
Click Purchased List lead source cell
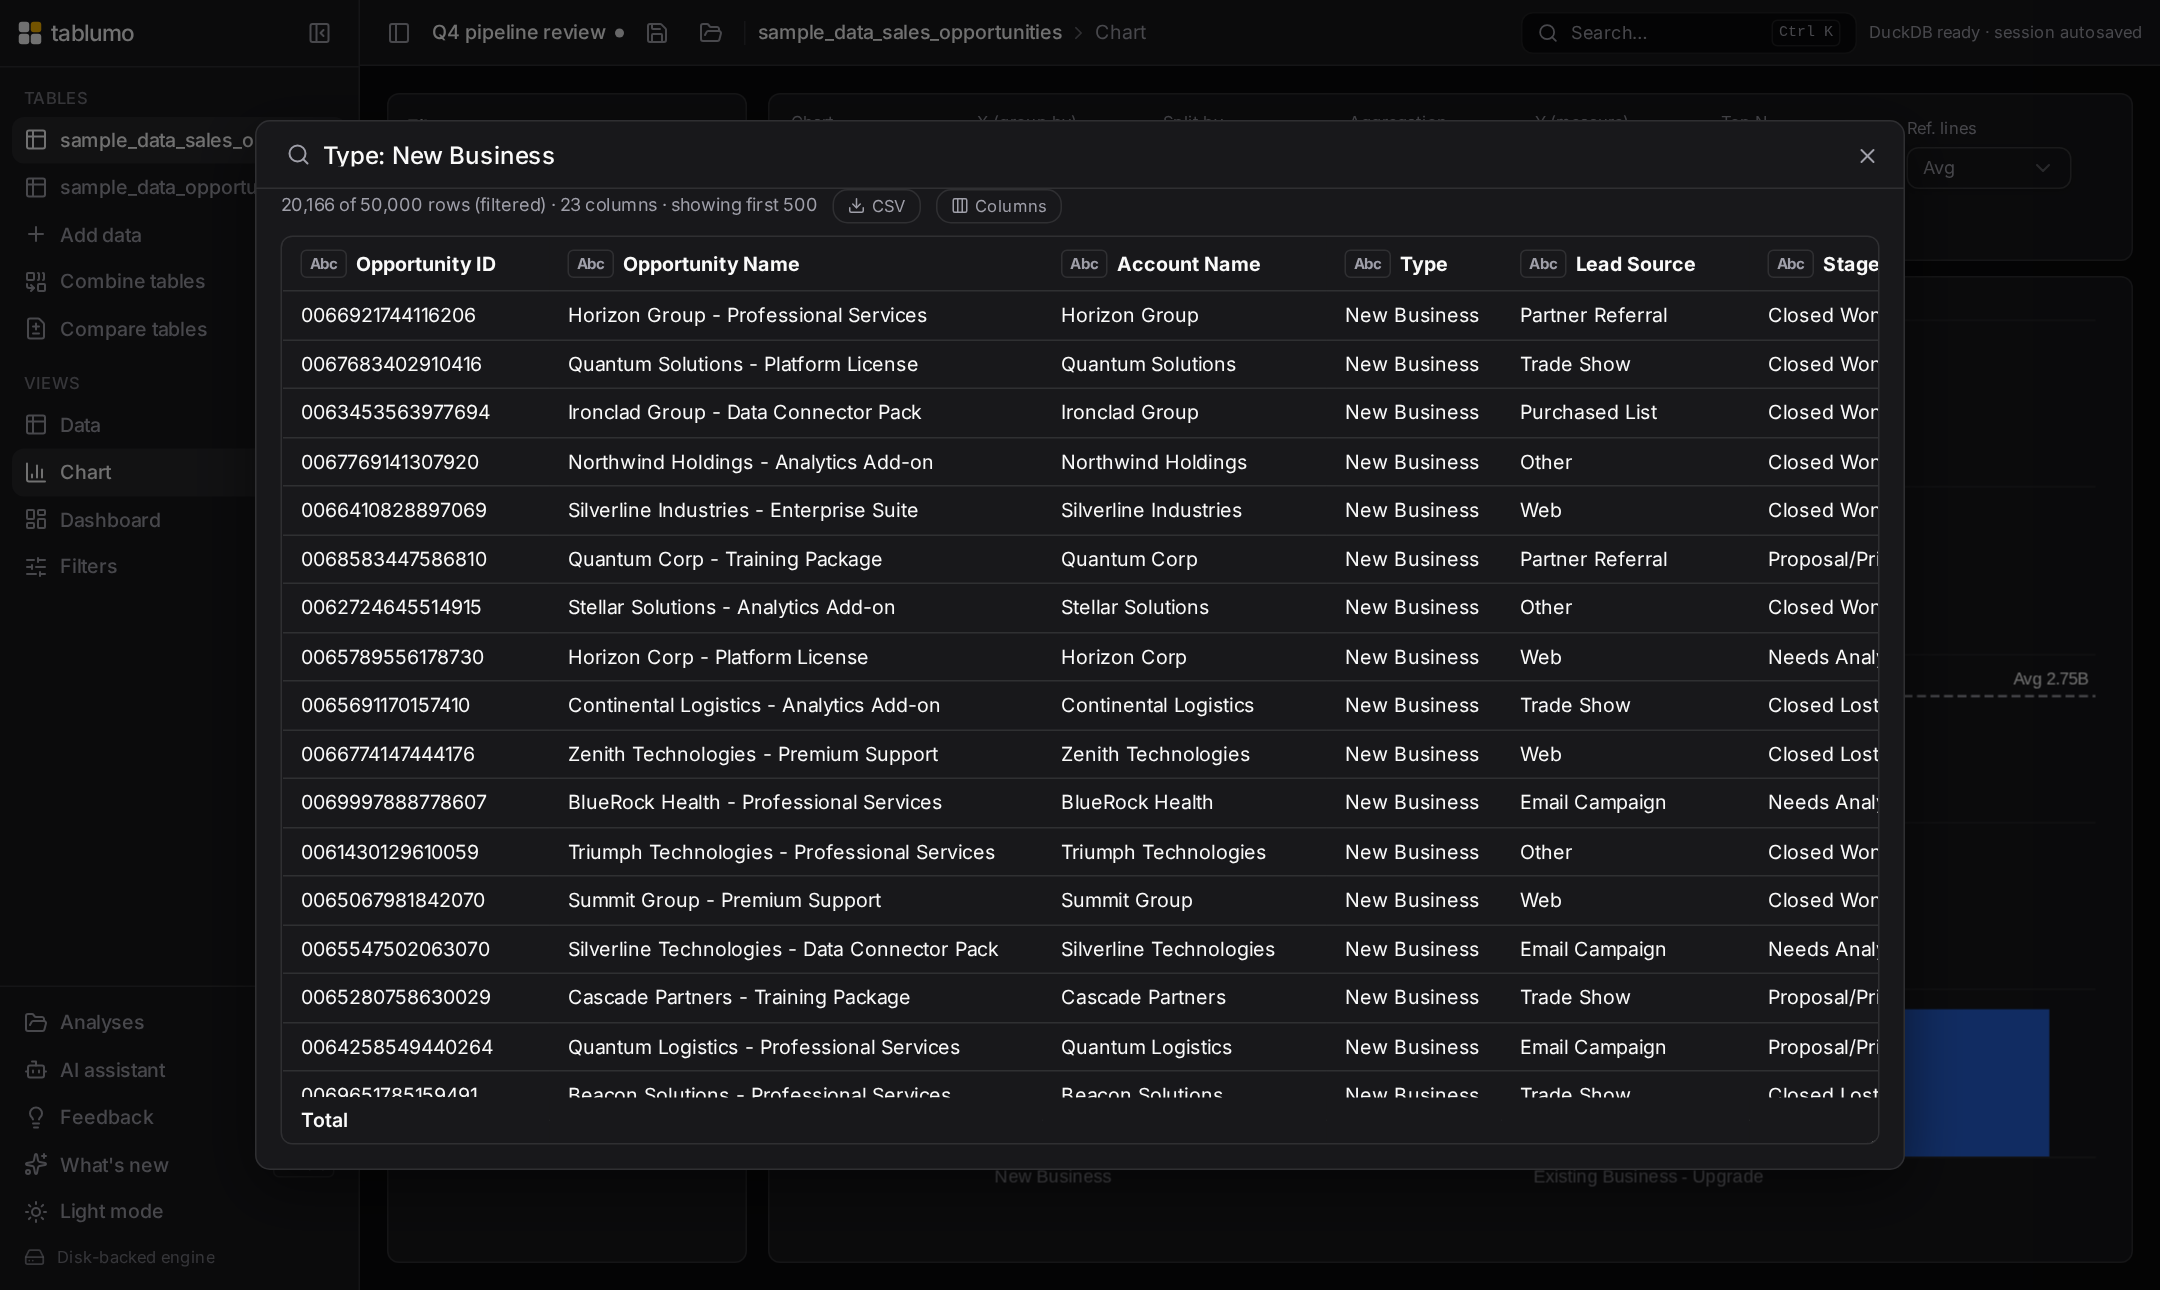tap(1588, 412)
